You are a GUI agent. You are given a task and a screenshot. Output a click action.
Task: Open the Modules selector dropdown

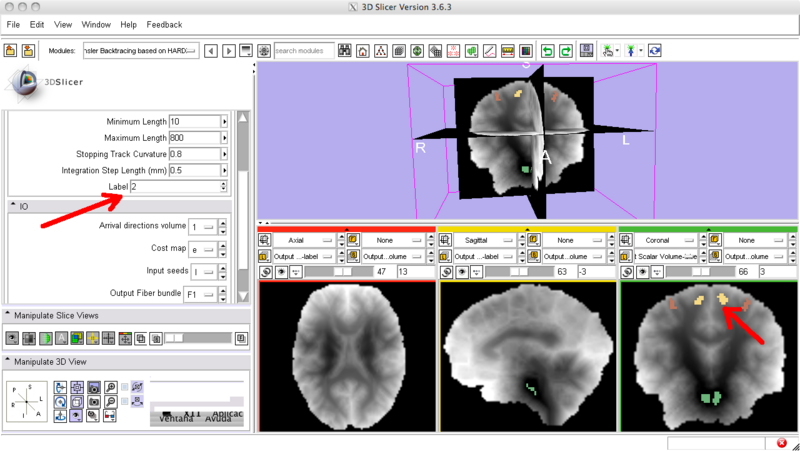point(140,50)
